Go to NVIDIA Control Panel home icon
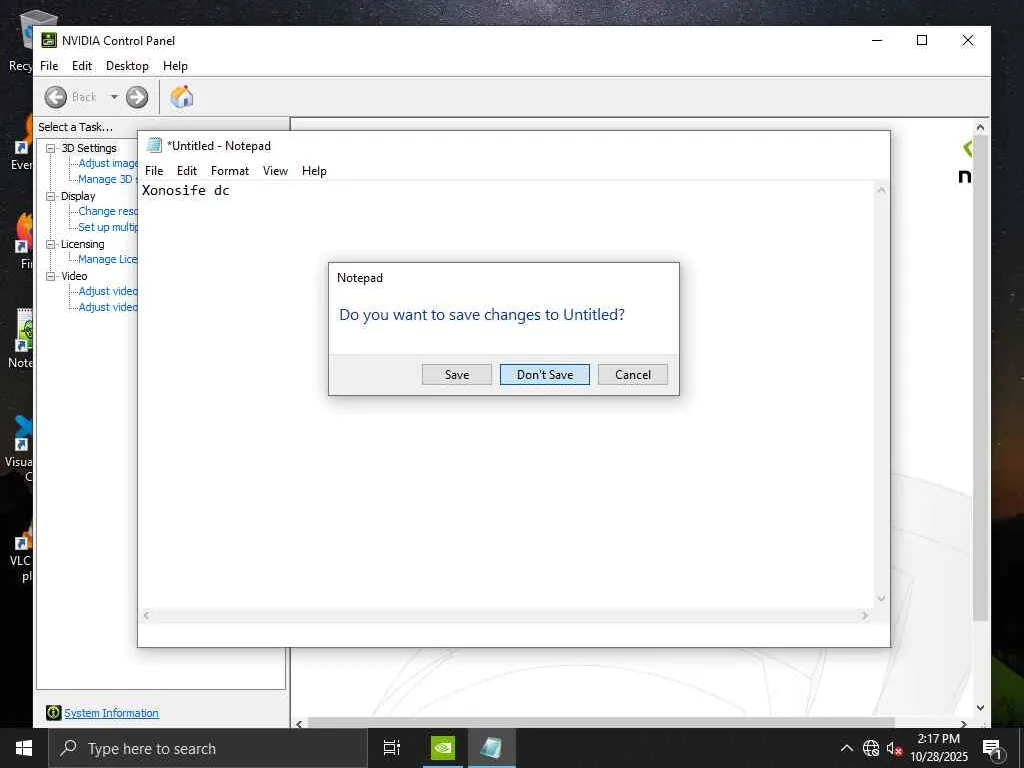Viewport: 1024px width, 768px height. pyautogui.click(x=182, y=97)
